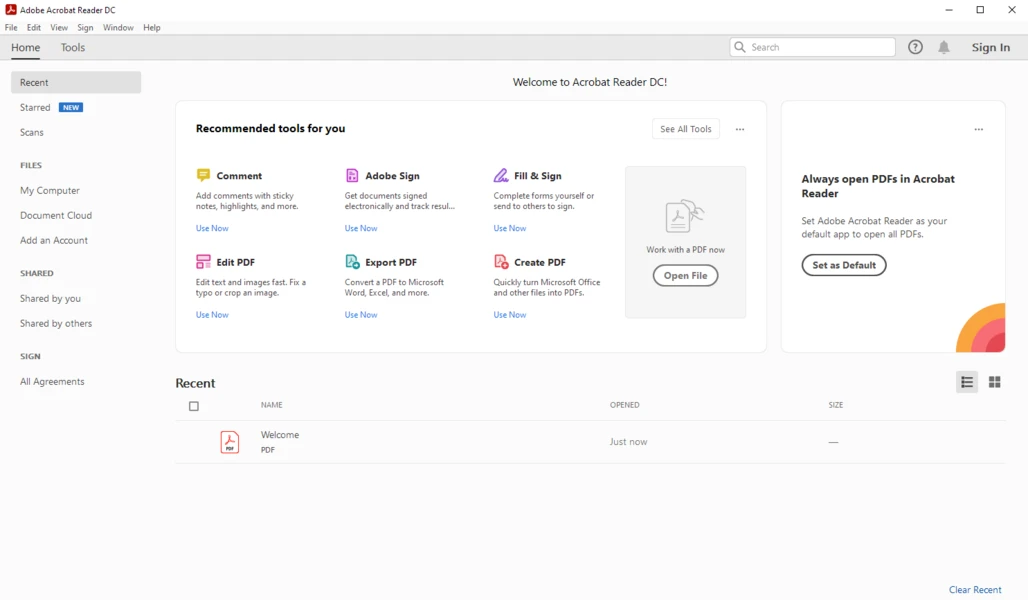The image size is (1028, 600).
Task: Click the Export PDF tool title
Action: click(391, 262)
